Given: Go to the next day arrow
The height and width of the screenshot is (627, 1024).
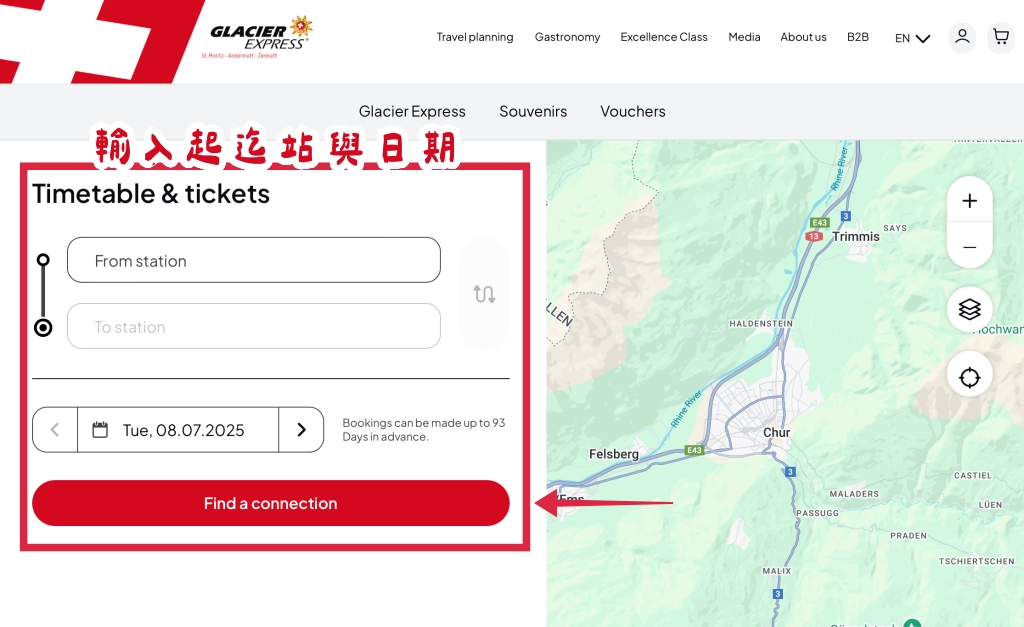Looking at the screenshot, I should (301, 430).
